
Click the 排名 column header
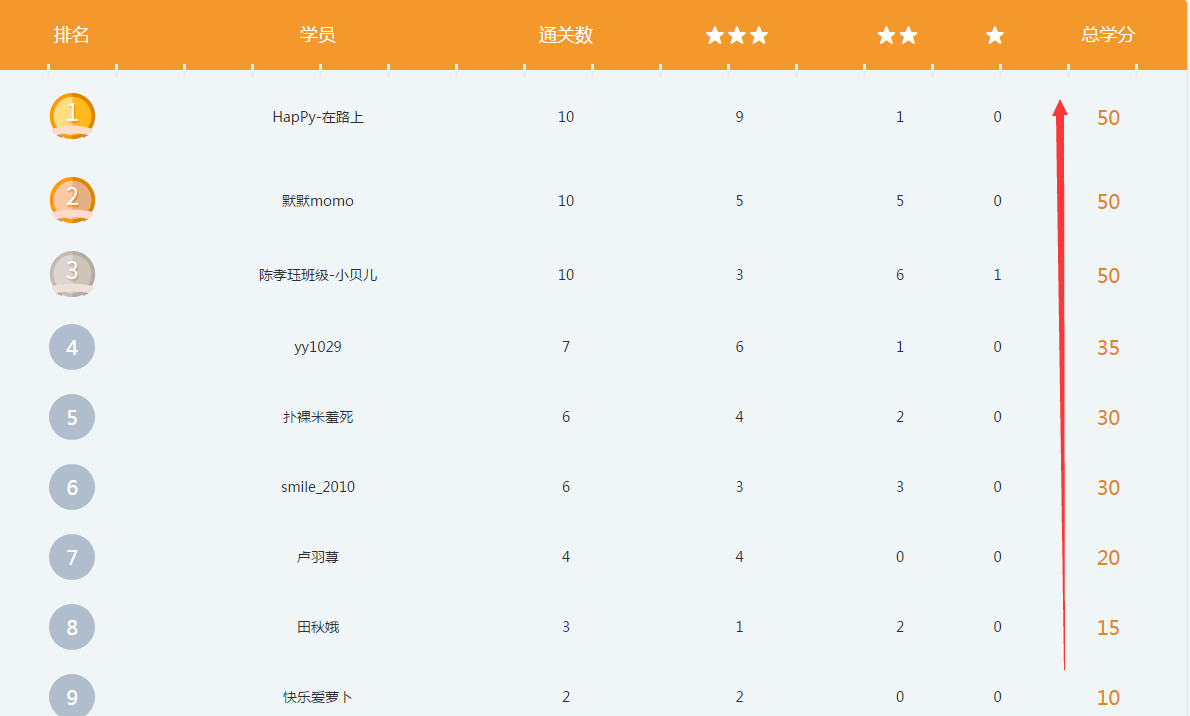point(72,35)
